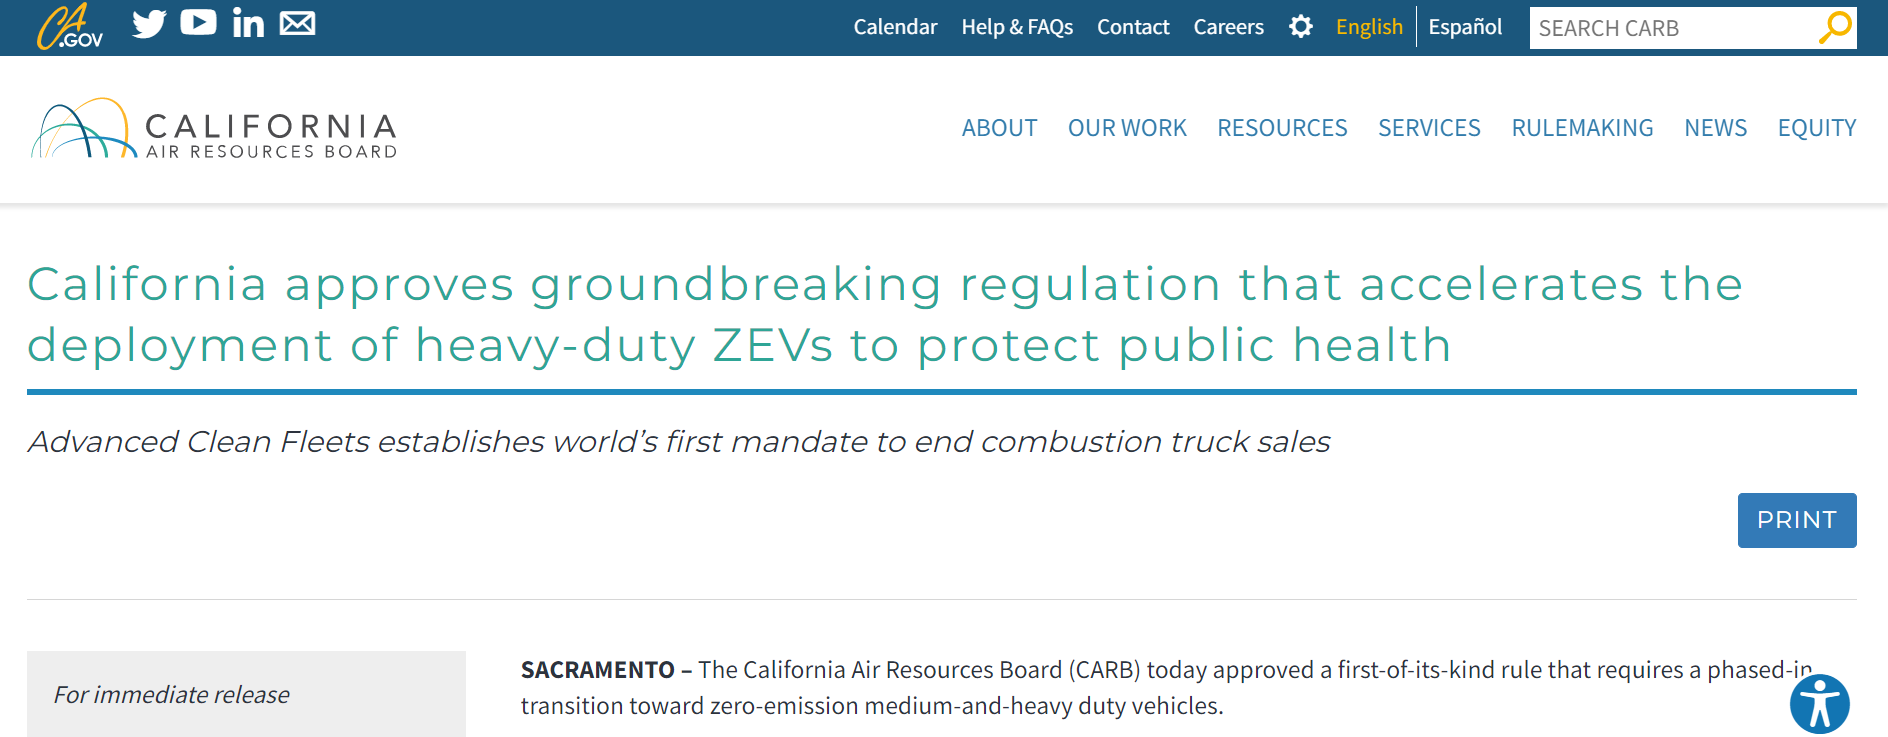Open the News menu item
The width and height of the screenshot is (1888, 737).
1715,128
